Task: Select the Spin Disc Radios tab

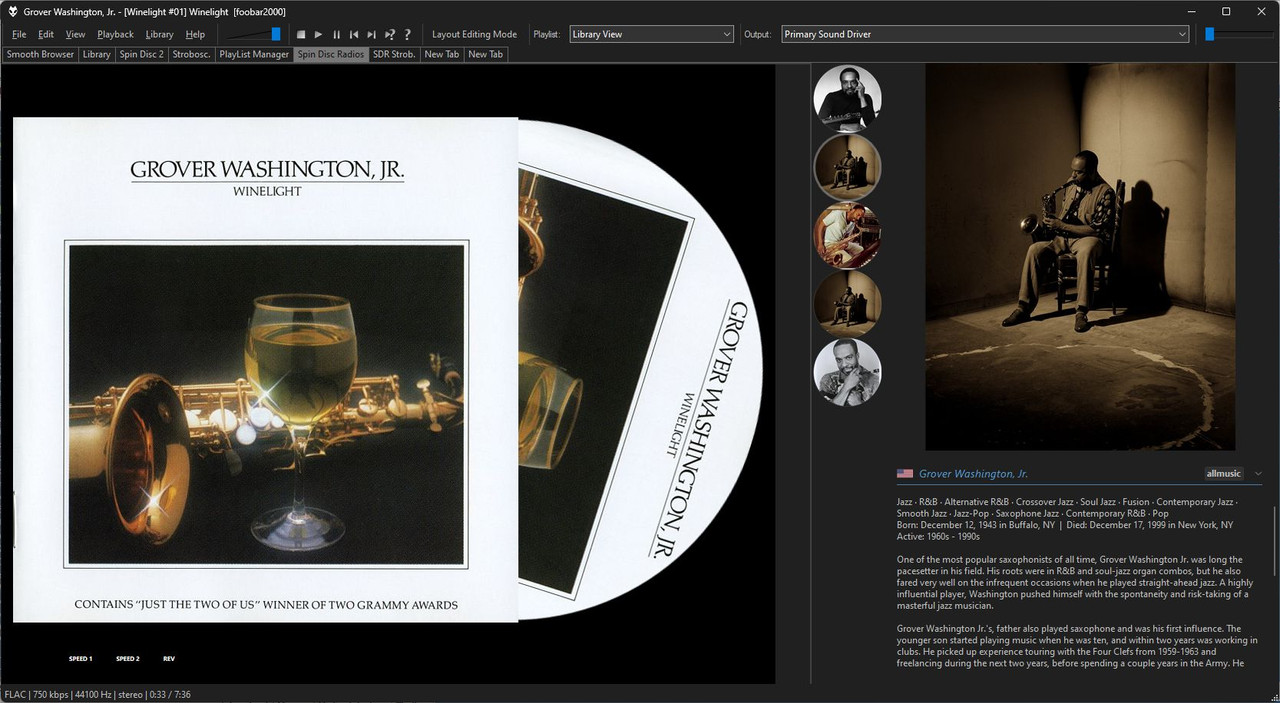Action: click(331, 54)
